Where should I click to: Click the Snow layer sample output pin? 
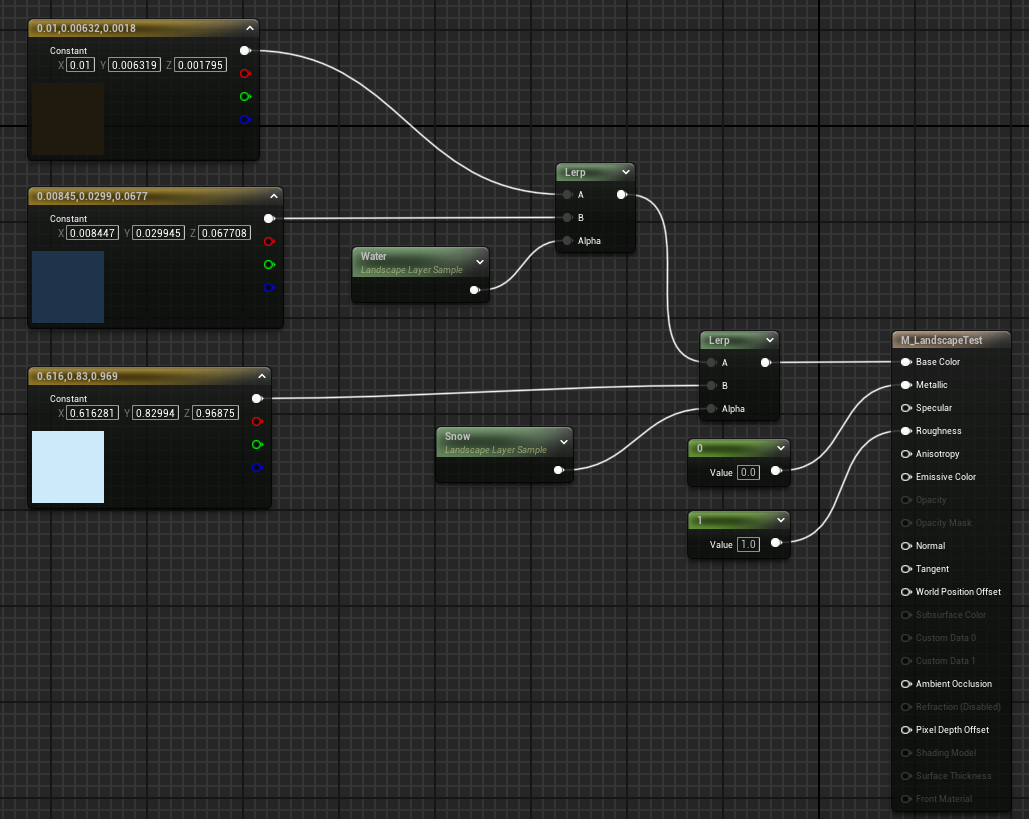559,470
